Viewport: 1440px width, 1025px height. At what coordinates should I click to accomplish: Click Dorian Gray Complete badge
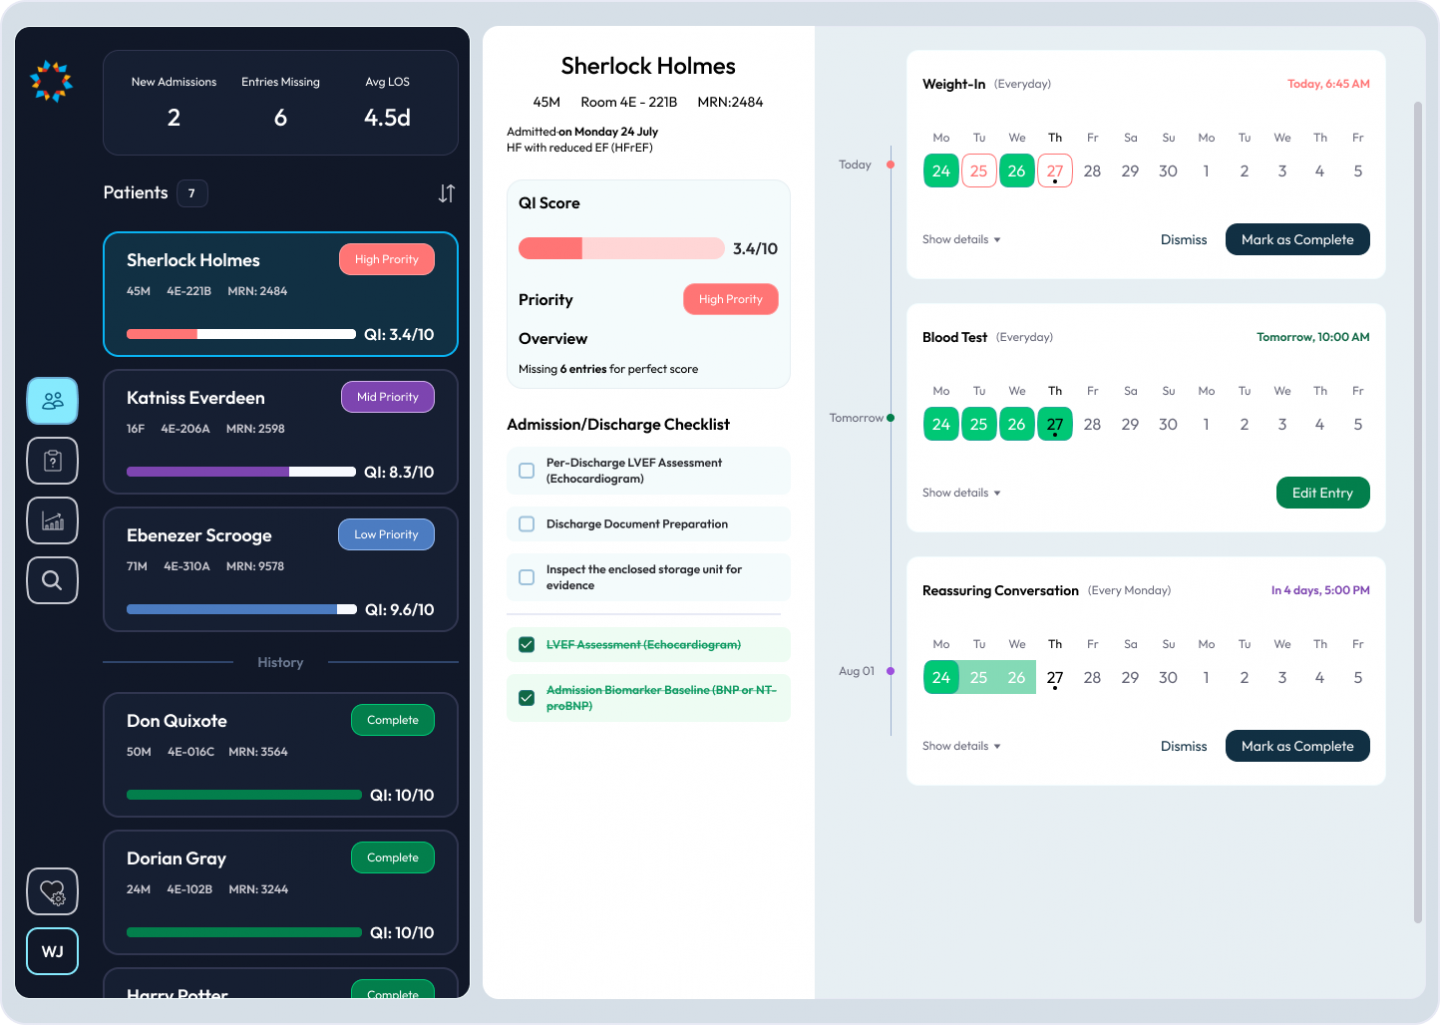point(393,857)
